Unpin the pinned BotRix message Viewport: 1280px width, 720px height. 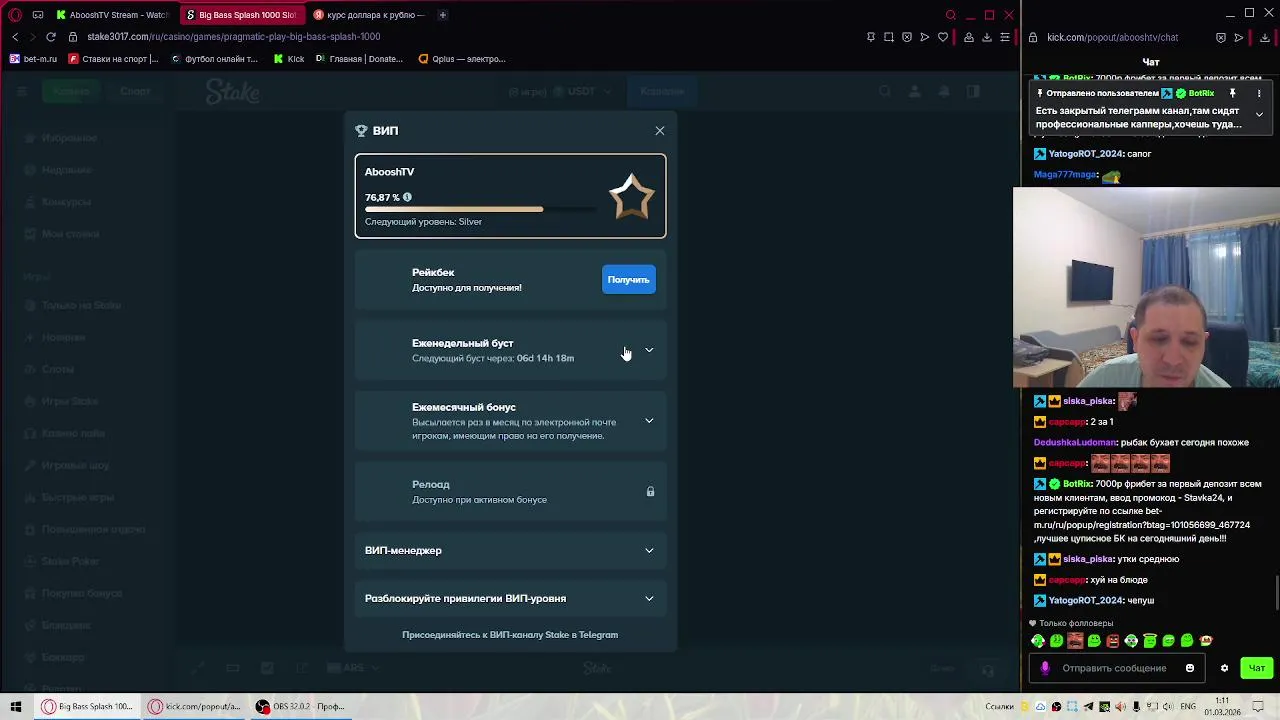pos(1233,93)
